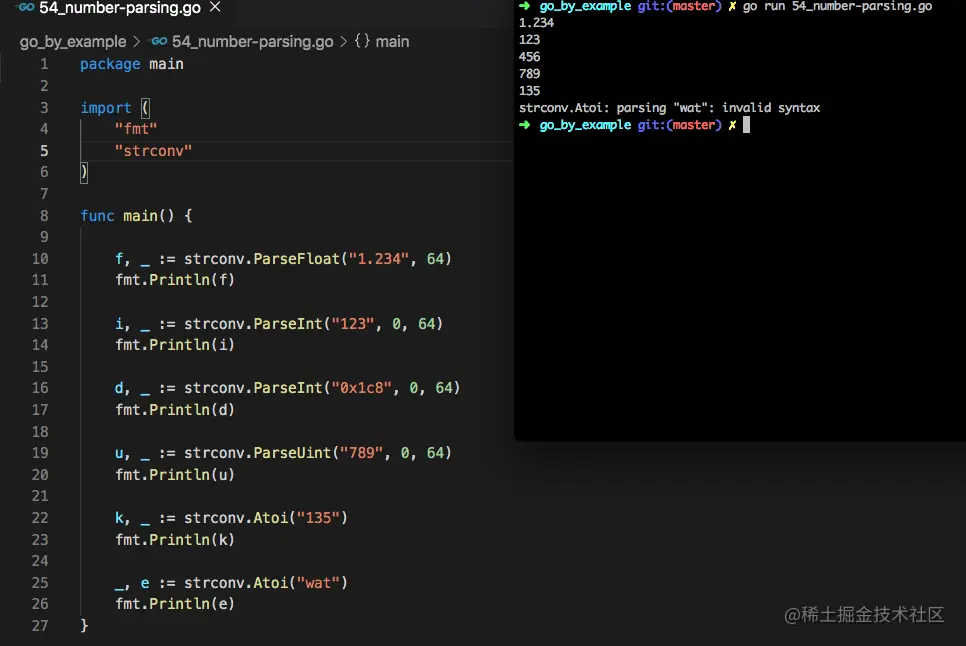This screenshot has height=646, width=966.
Task: Close the 54_number-parsing.go editor tab
Action: coord(215,7)
